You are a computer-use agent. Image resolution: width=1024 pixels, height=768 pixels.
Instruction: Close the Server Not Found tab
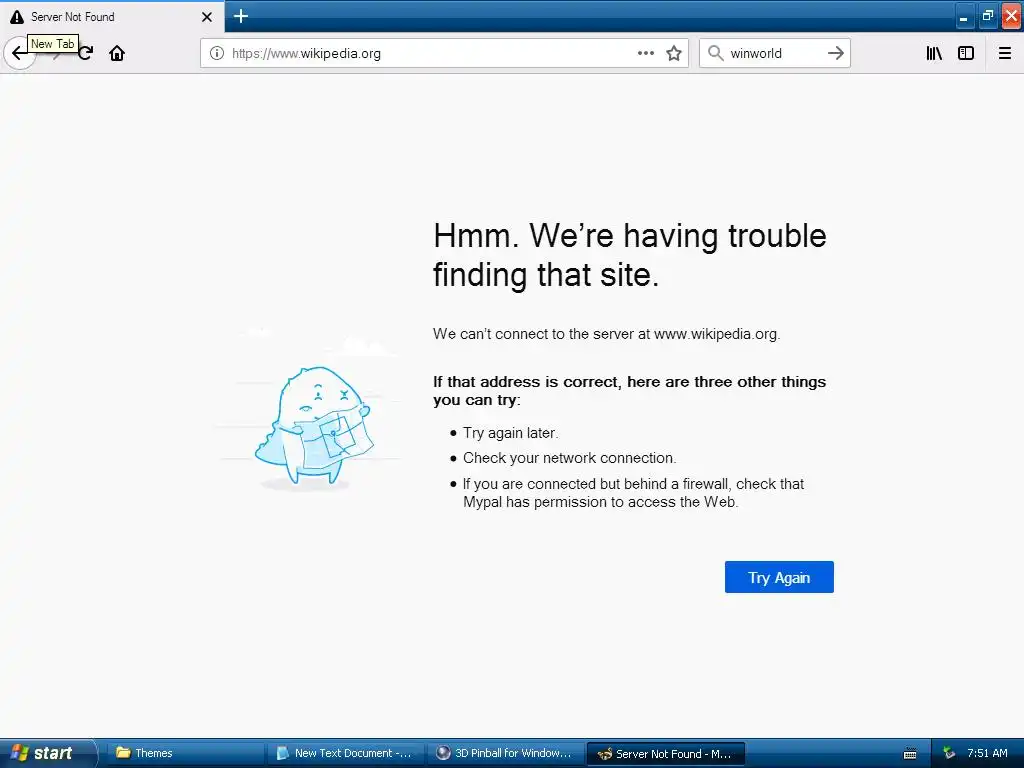pos(207,17)
